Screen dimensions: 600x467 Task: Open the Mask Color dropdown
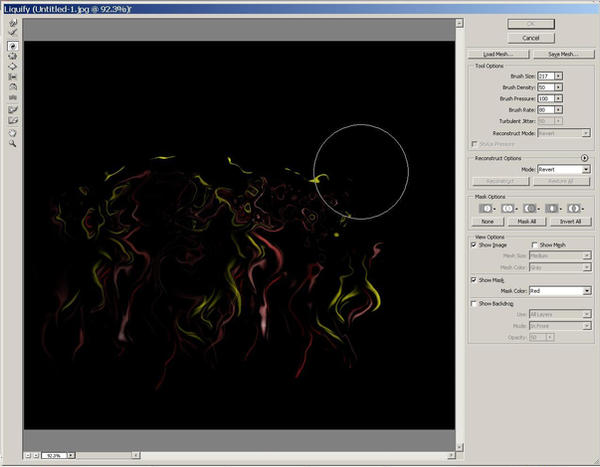click(x=560, y=291)
